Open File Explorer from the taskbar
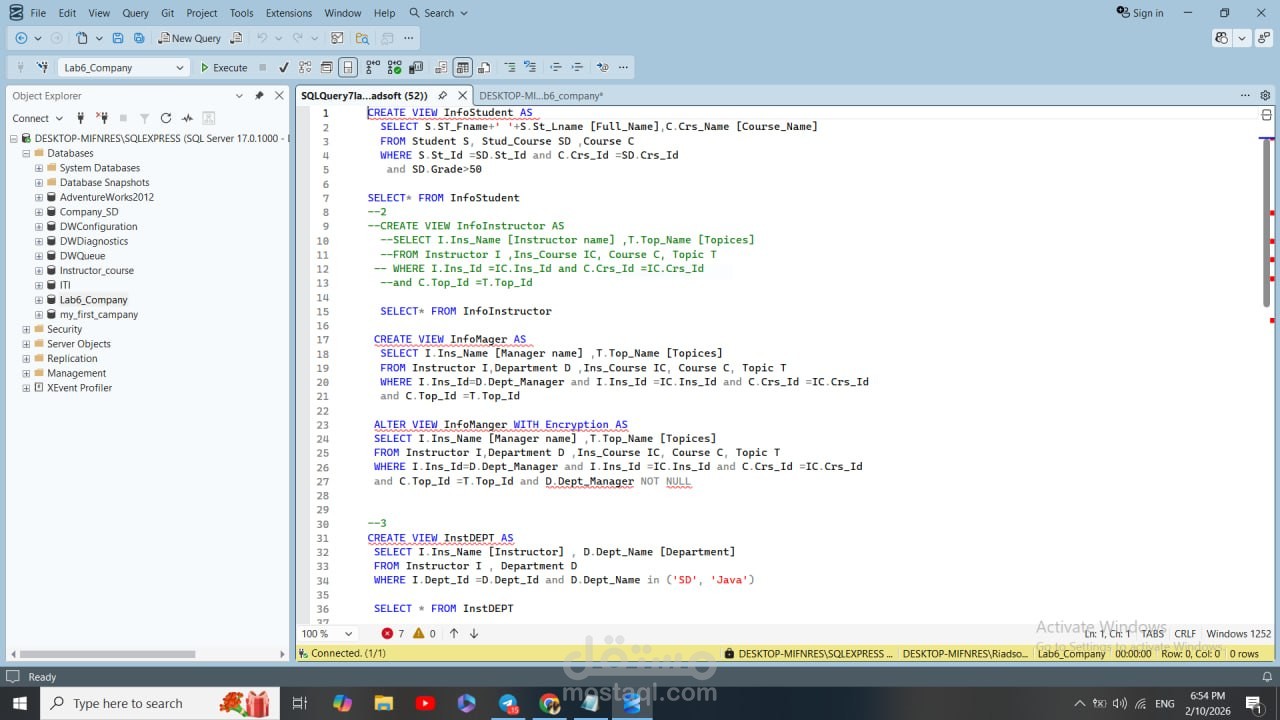Image resolution: width=1280 pixels, height=720 pixels. coord(384,704)
